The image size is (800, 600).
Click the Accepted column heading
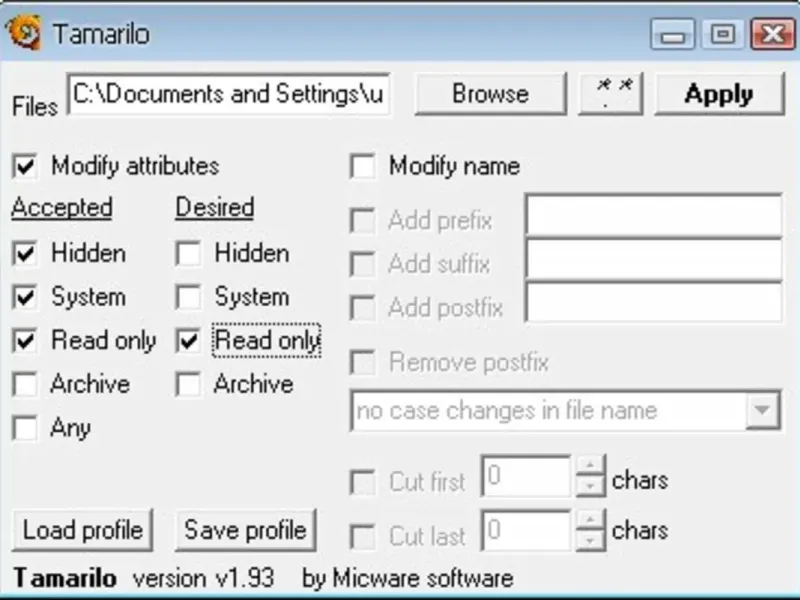coord(62,208)
